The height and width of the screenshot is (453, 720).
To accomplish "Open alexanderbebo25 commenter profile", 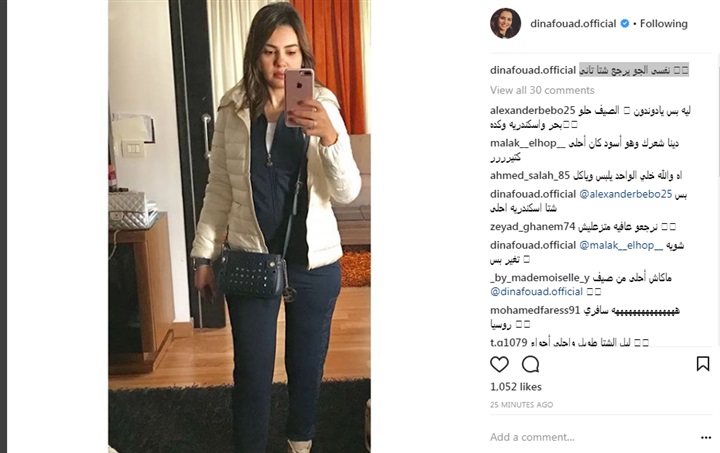I will click(533, 111).
